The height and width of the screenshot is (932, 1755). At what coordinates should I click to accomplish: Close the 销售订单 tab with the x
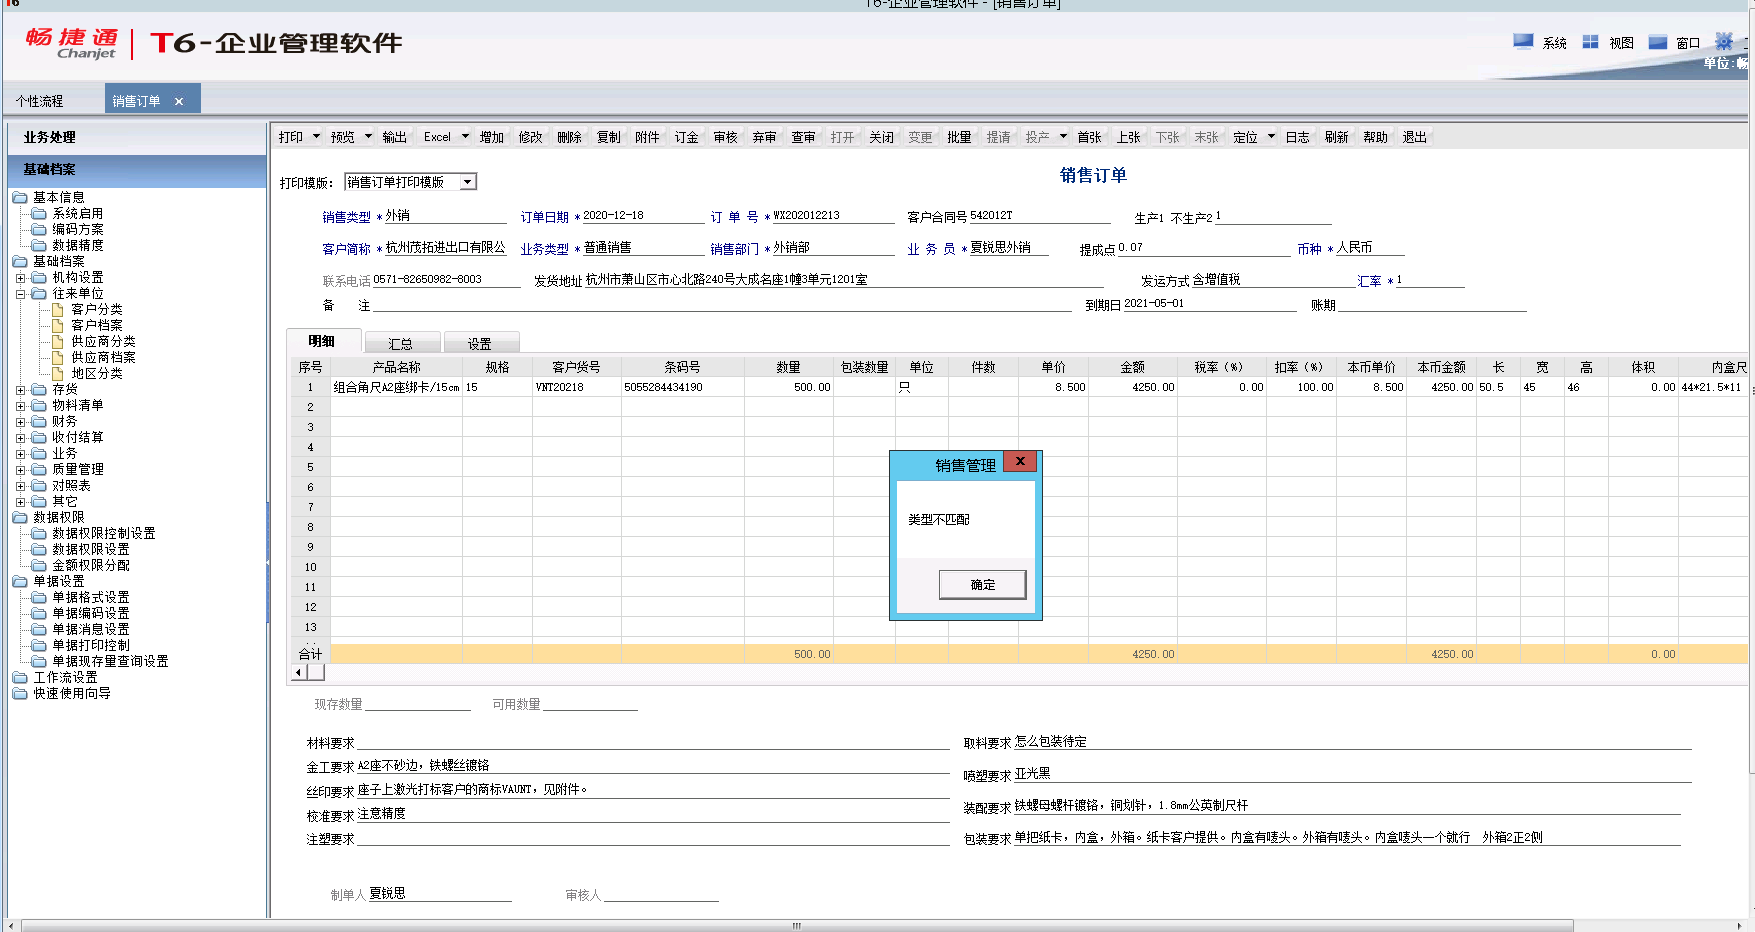point(179,101)
